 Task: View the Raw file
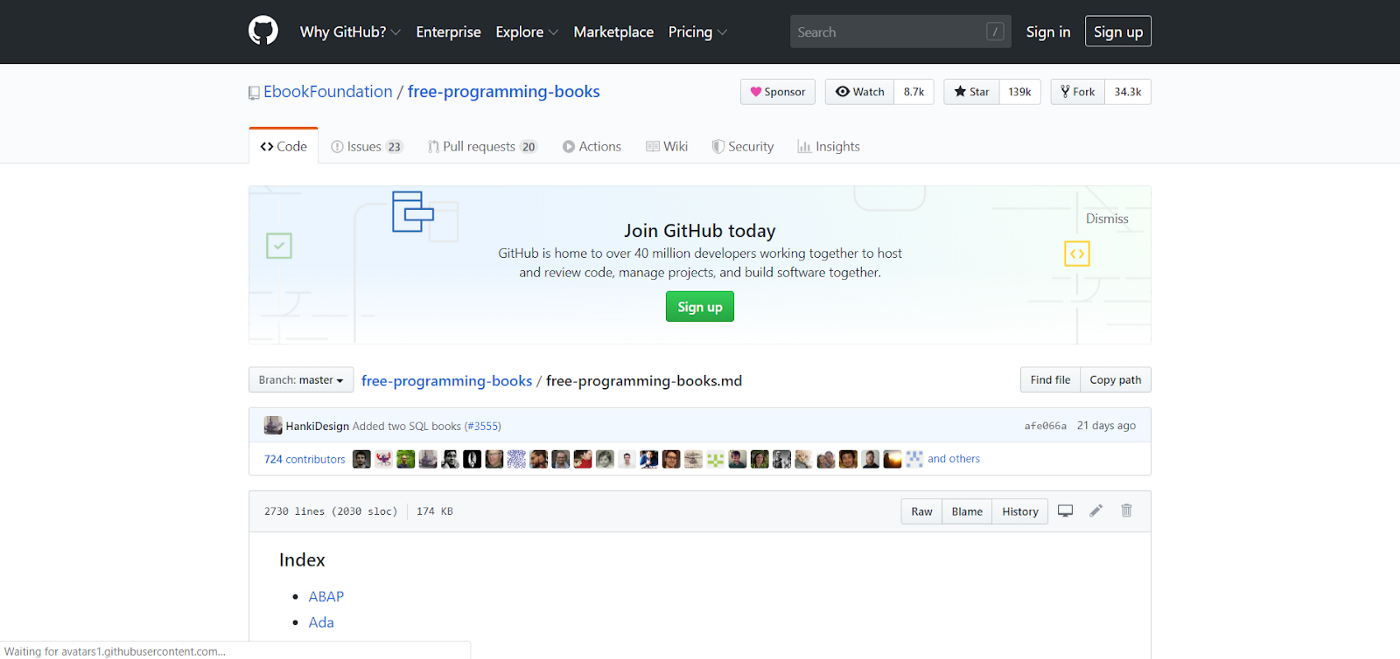point(922,512)
